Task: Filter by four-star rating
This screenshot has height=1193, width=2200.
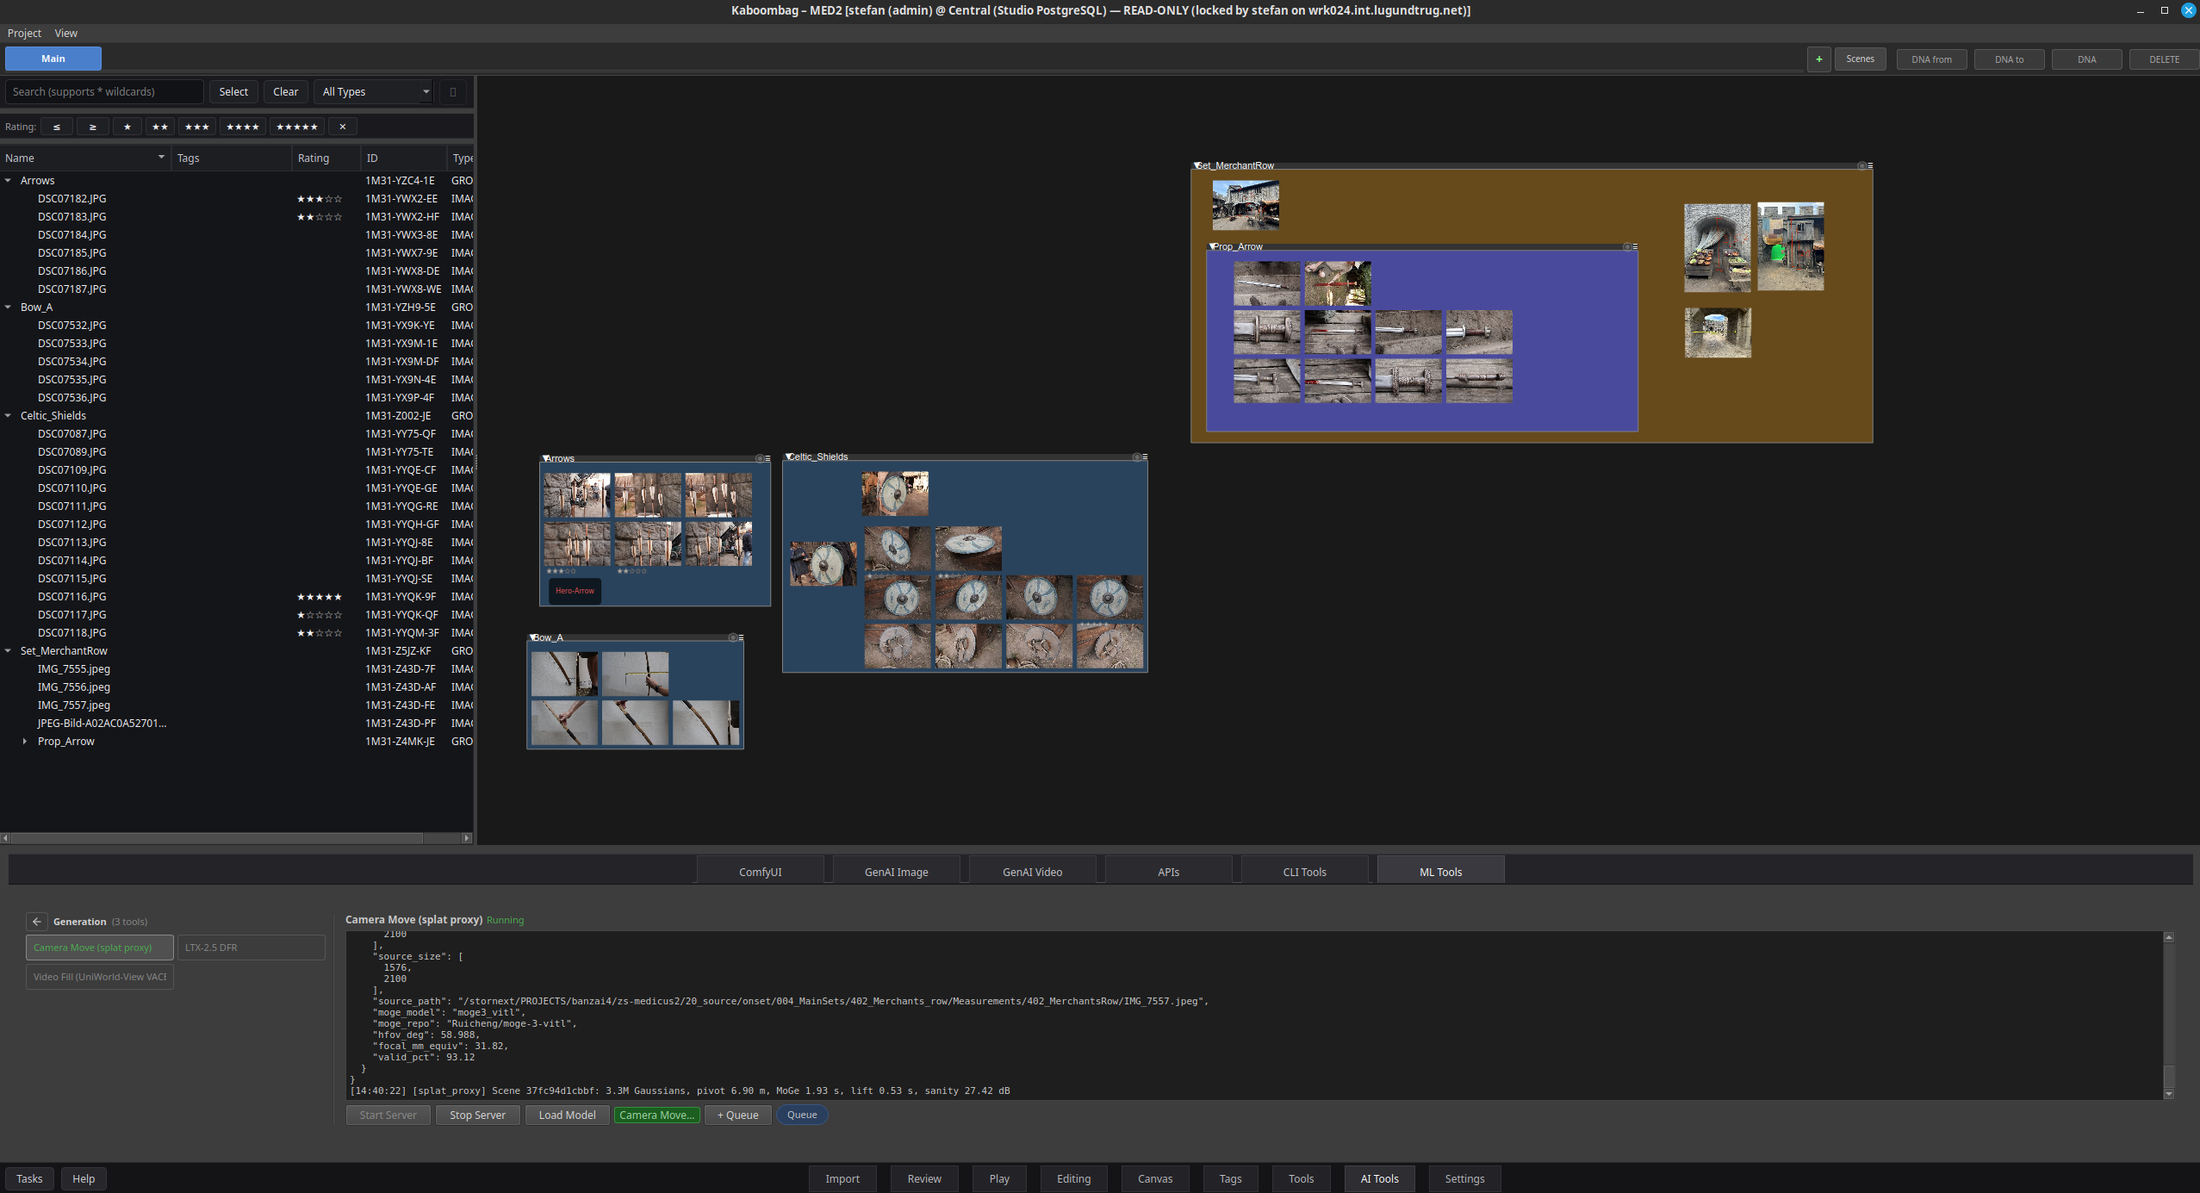Action: click(243, 127)
